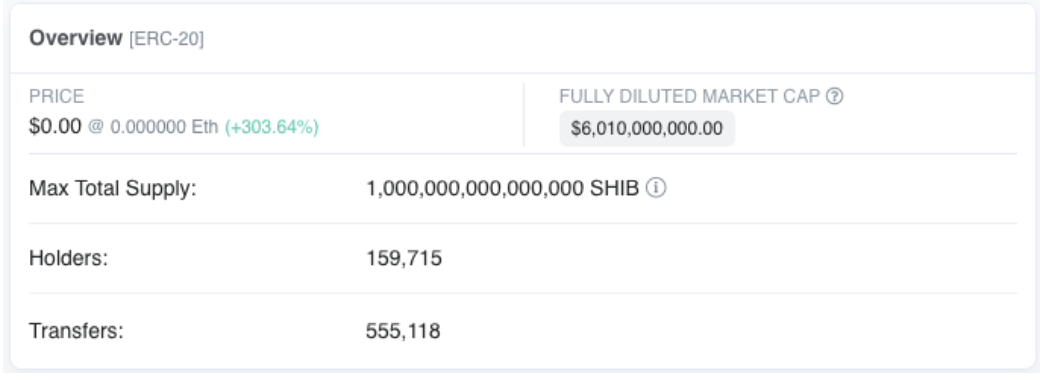Viewport: 1046px width, 380px height.
Task: Click the Max Total Supply label
Action: pos(113,189)
